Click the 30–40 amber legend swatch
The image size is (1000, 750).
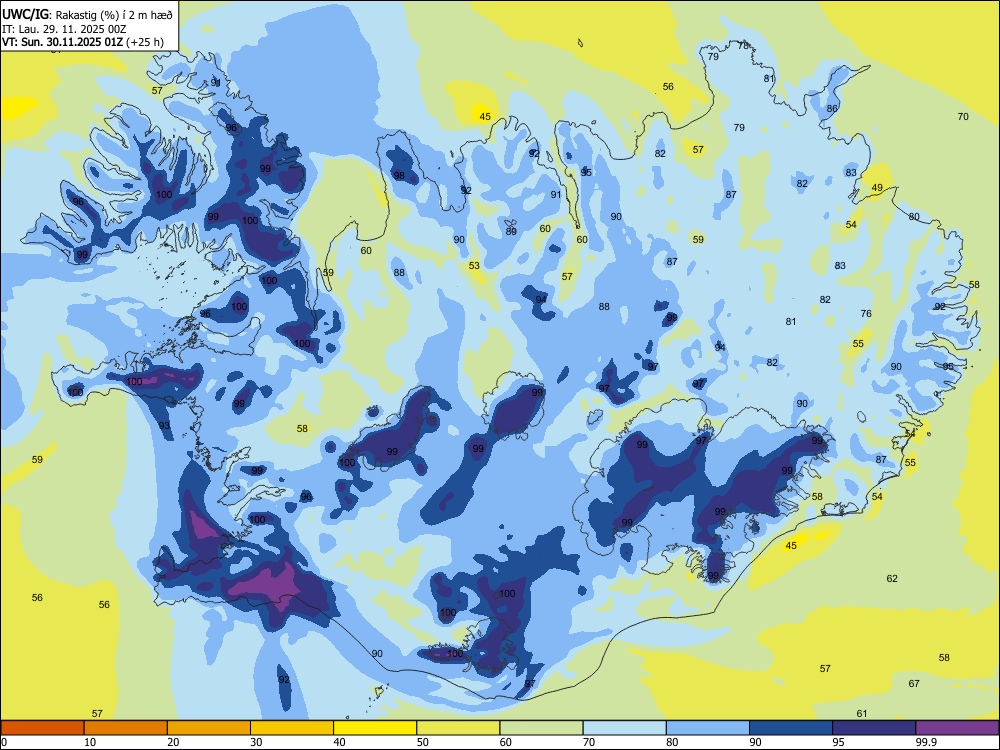tap(292, 728)
